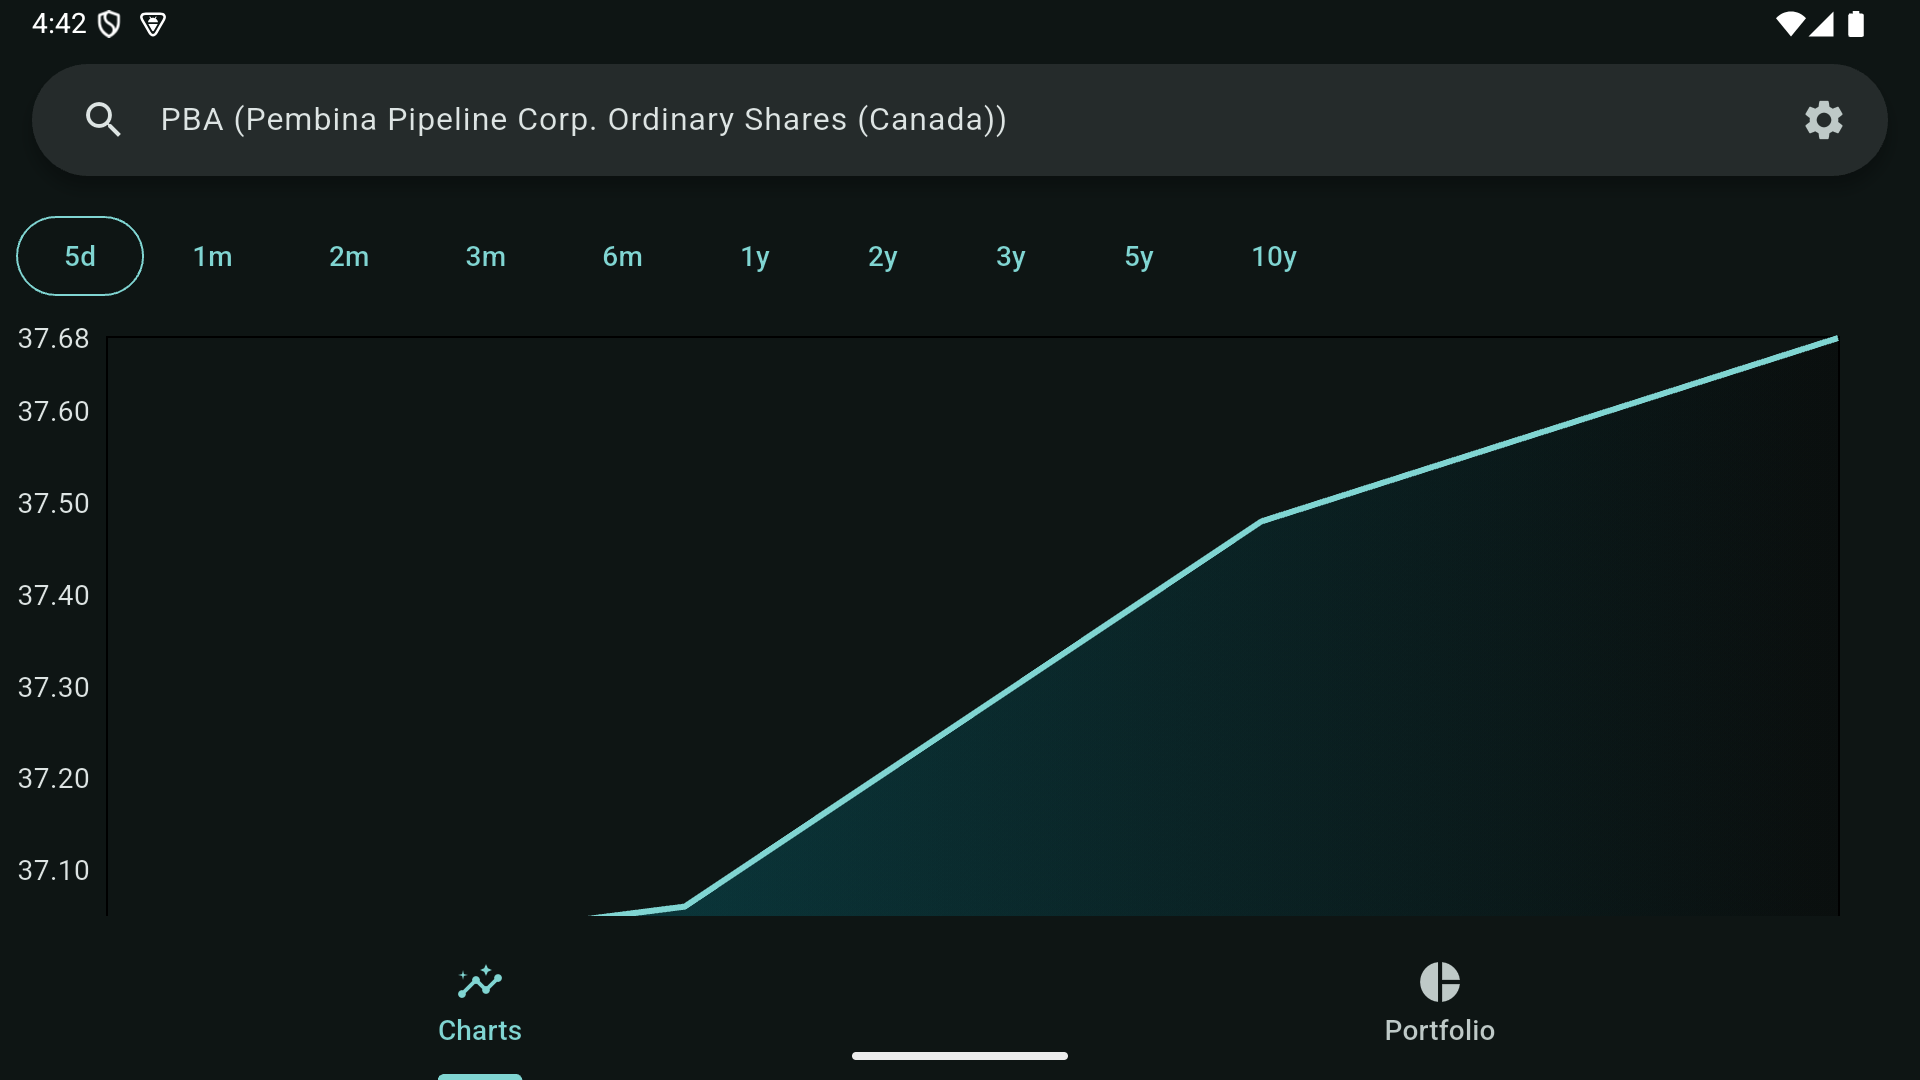Tap the battery status icon
This screenshot has width=1920, height=1080.
pos(1856,24)
